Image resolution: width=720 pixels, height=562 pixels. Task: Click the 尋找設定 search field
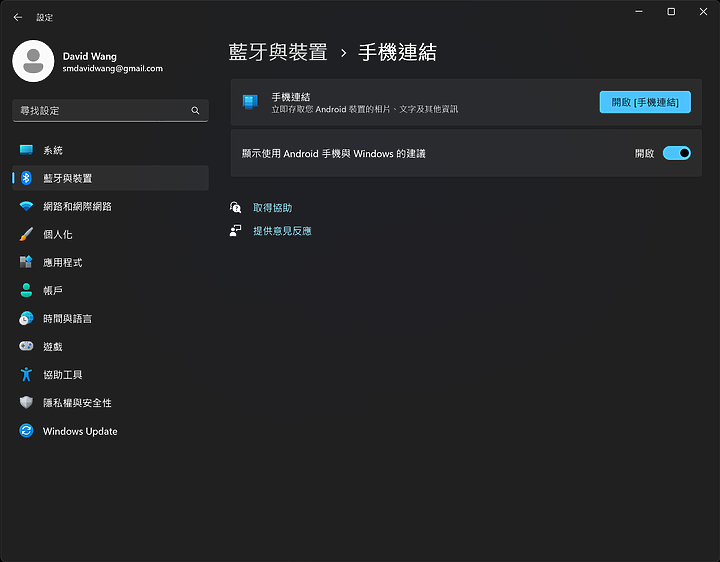(110, 111)
